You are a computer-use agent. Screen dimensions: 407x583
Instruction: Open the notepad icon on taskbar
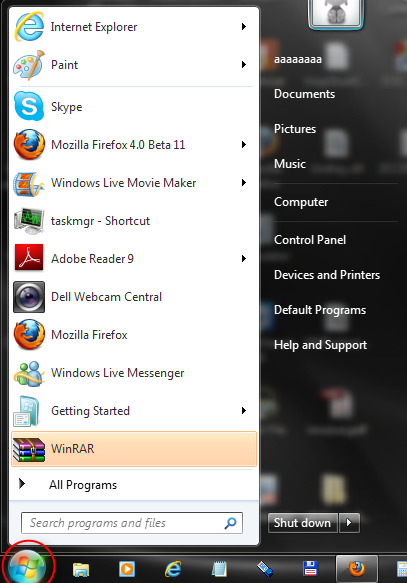click(x=219, y=569)
